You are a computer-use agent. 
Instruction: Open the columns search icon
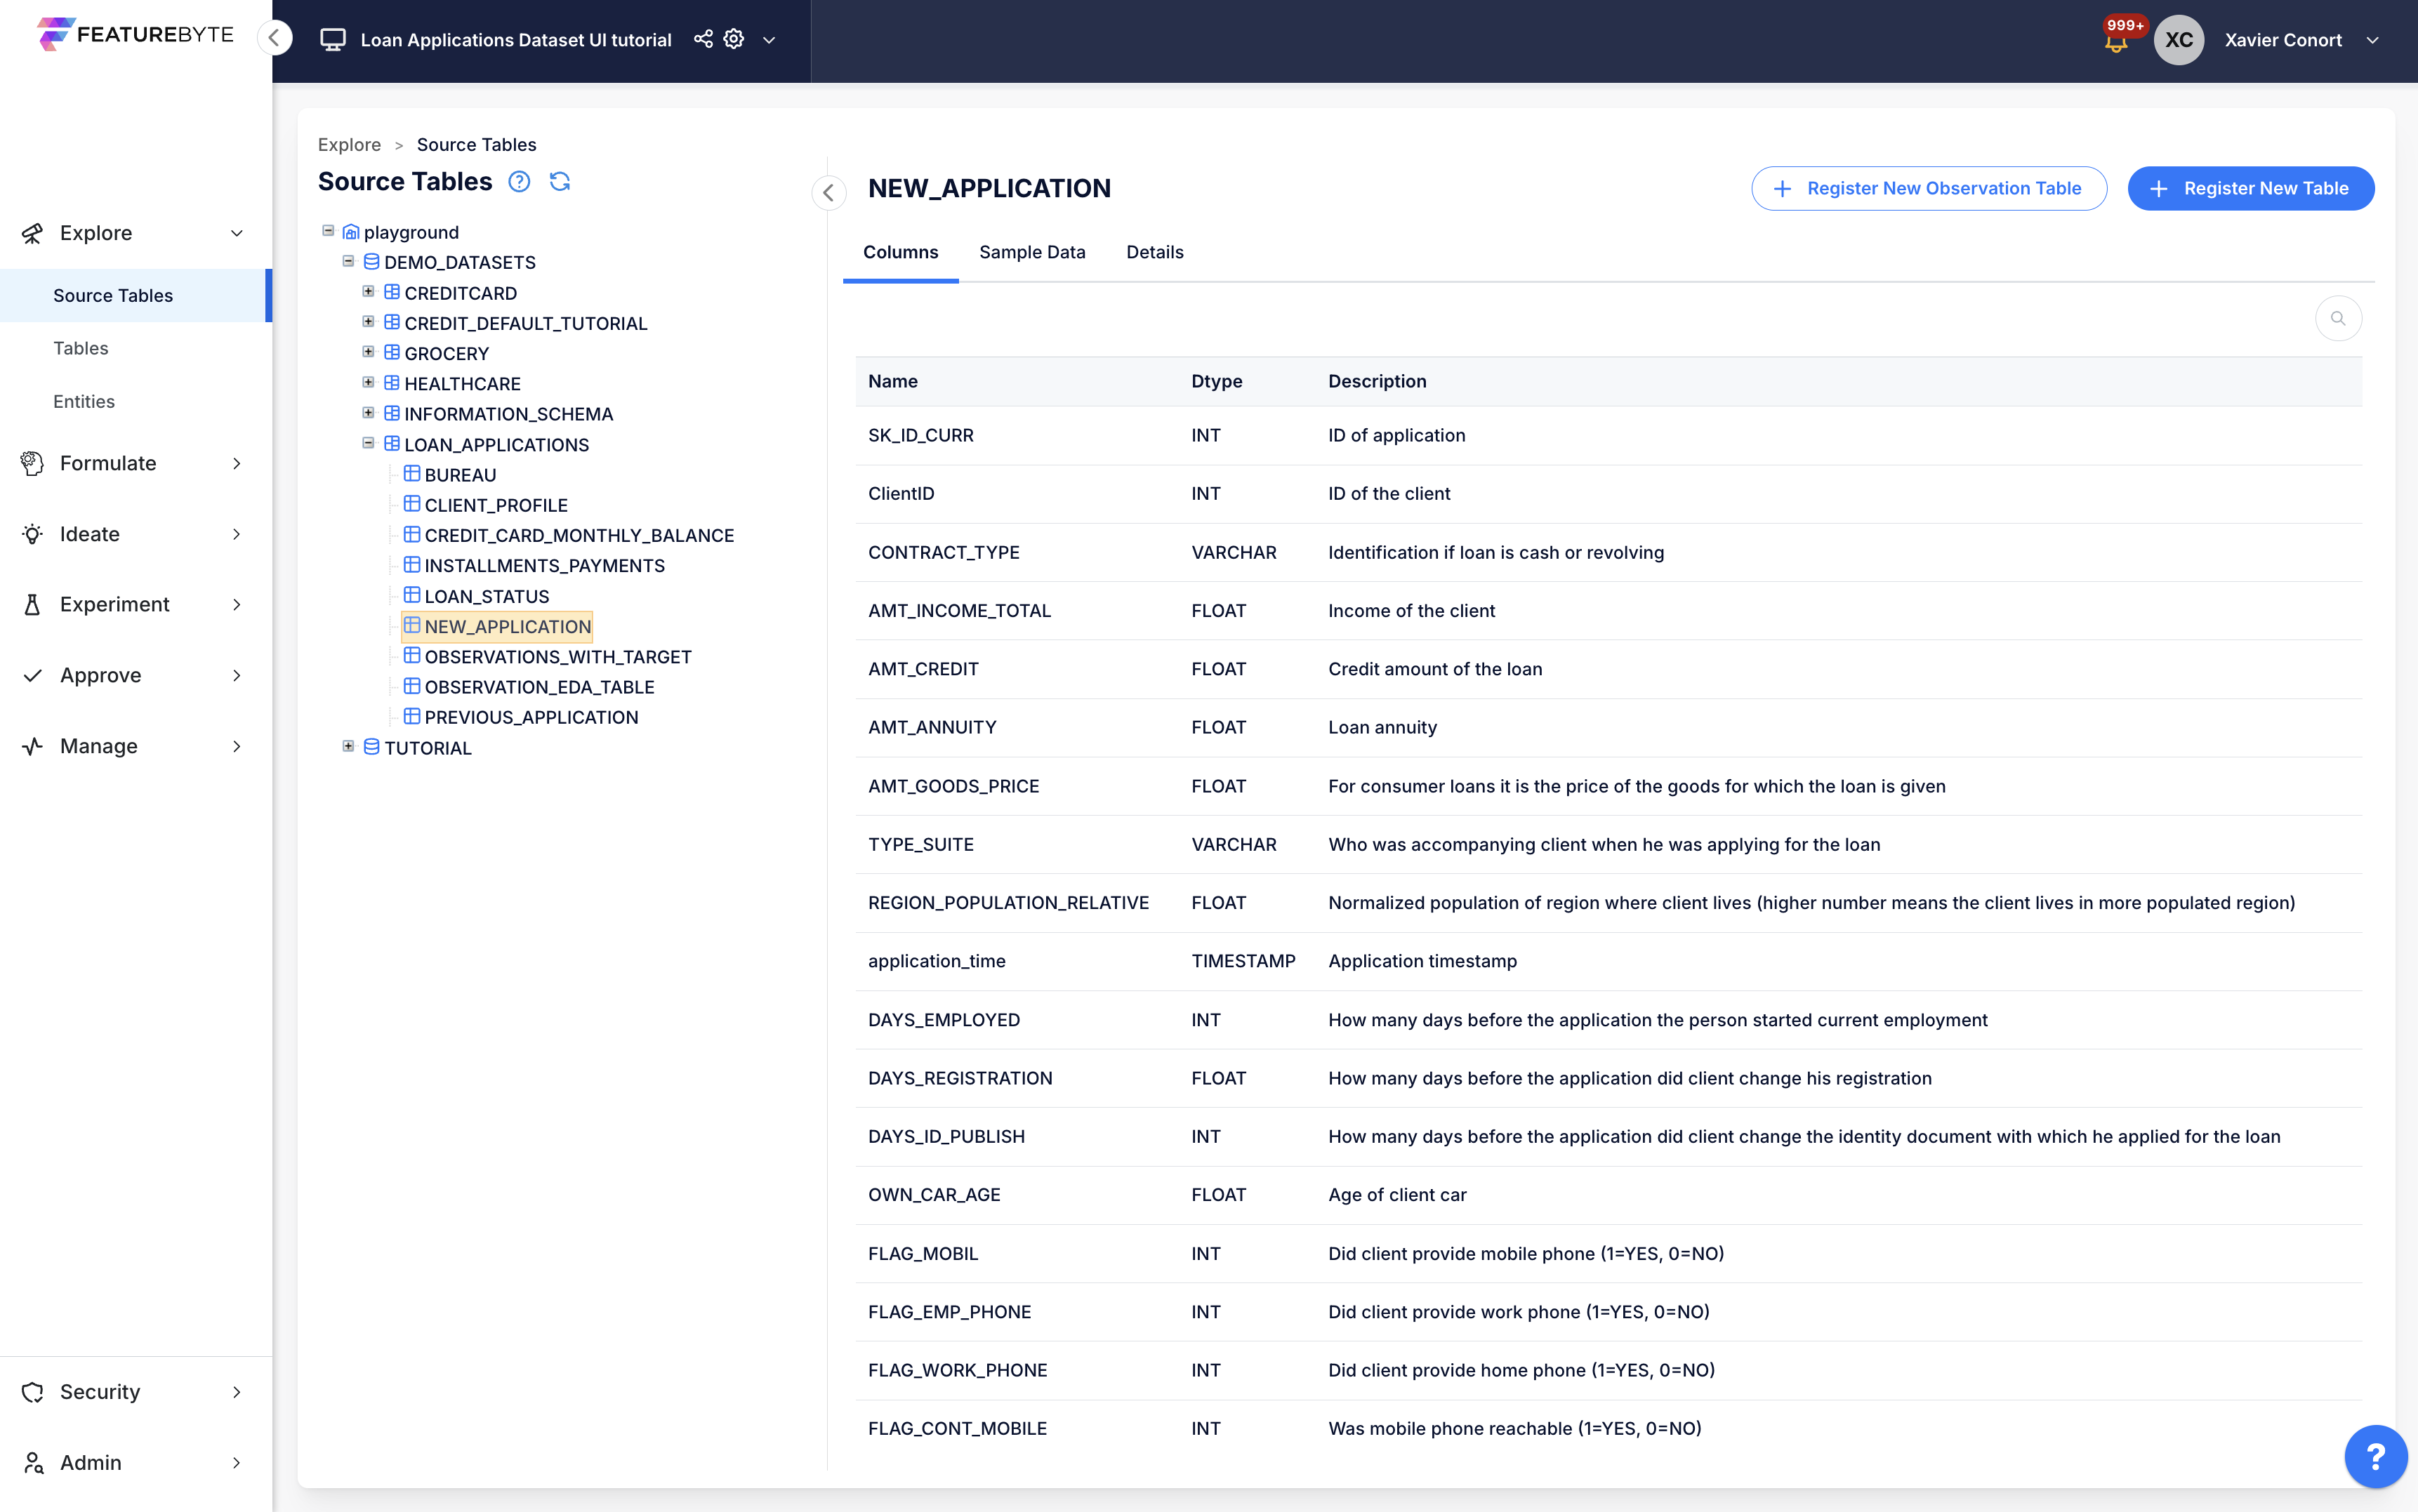click(x=2338, y=319)
